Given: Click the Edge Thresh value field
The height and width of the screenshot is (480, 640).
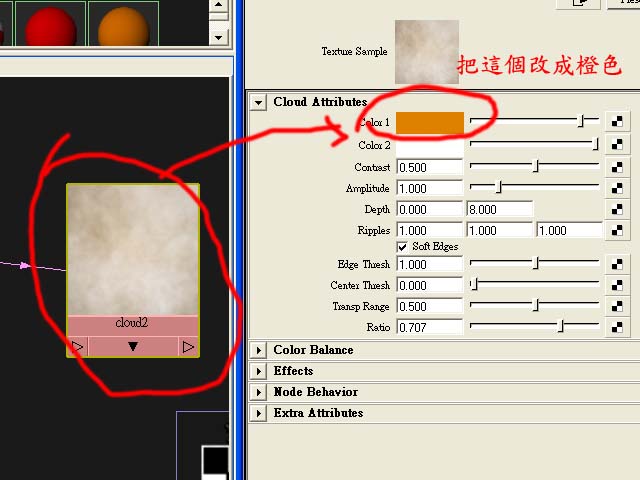Looking at the screenshot, I should click(x=430, y=264).
